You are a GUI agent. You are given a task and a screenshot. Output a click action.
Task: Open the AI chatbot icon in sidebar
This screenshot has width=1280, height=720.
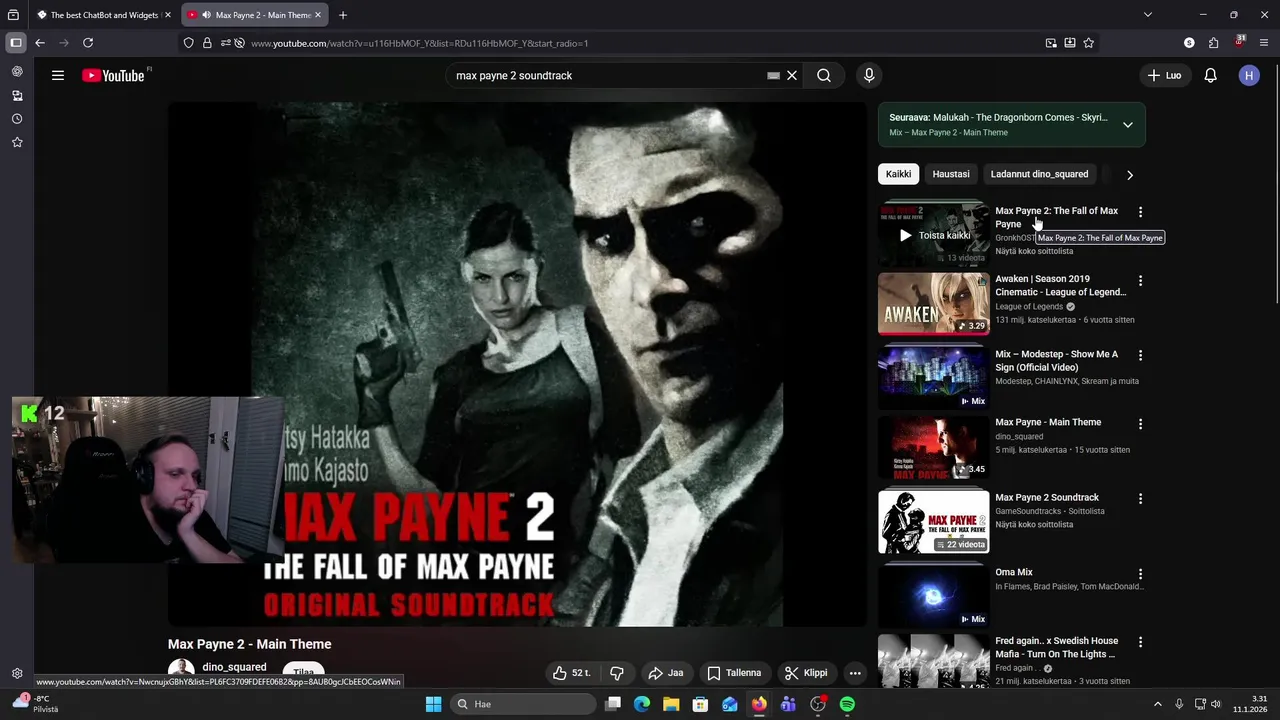click(17, 72)
